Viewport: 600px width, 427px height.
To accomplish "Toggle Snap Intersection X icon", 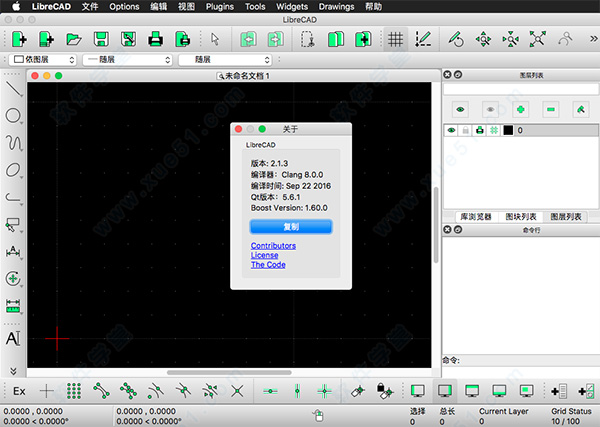I will (x=237, y=391).
